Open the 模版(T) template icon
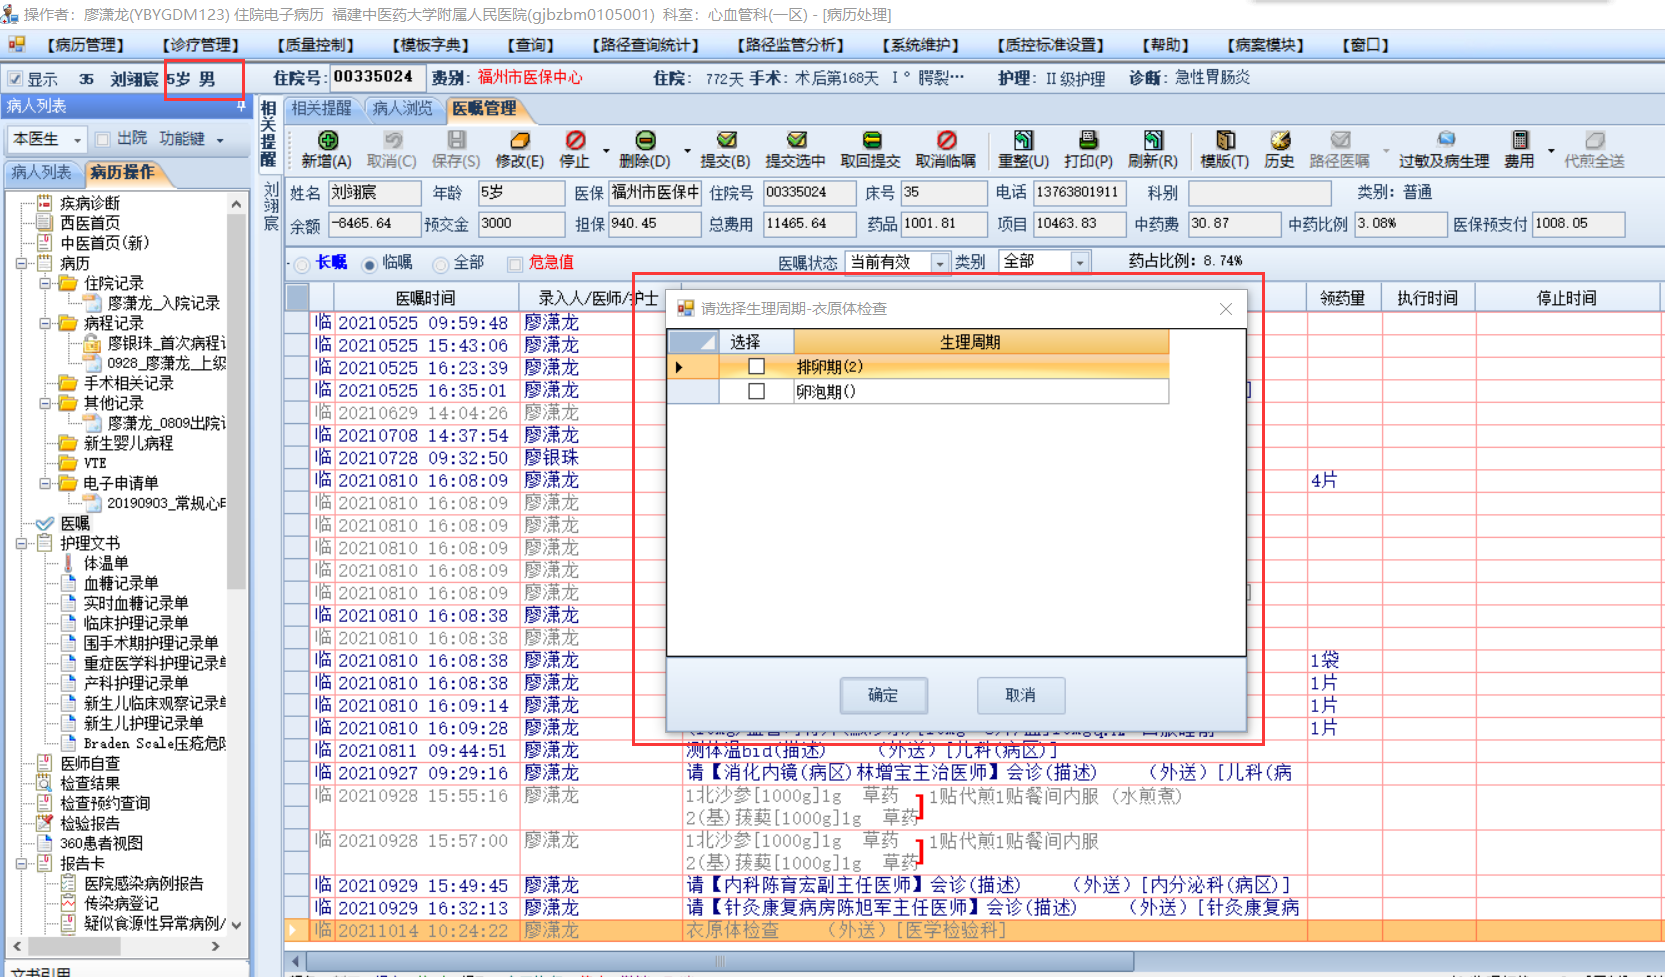1665x977 pixels. point(1225,140)
